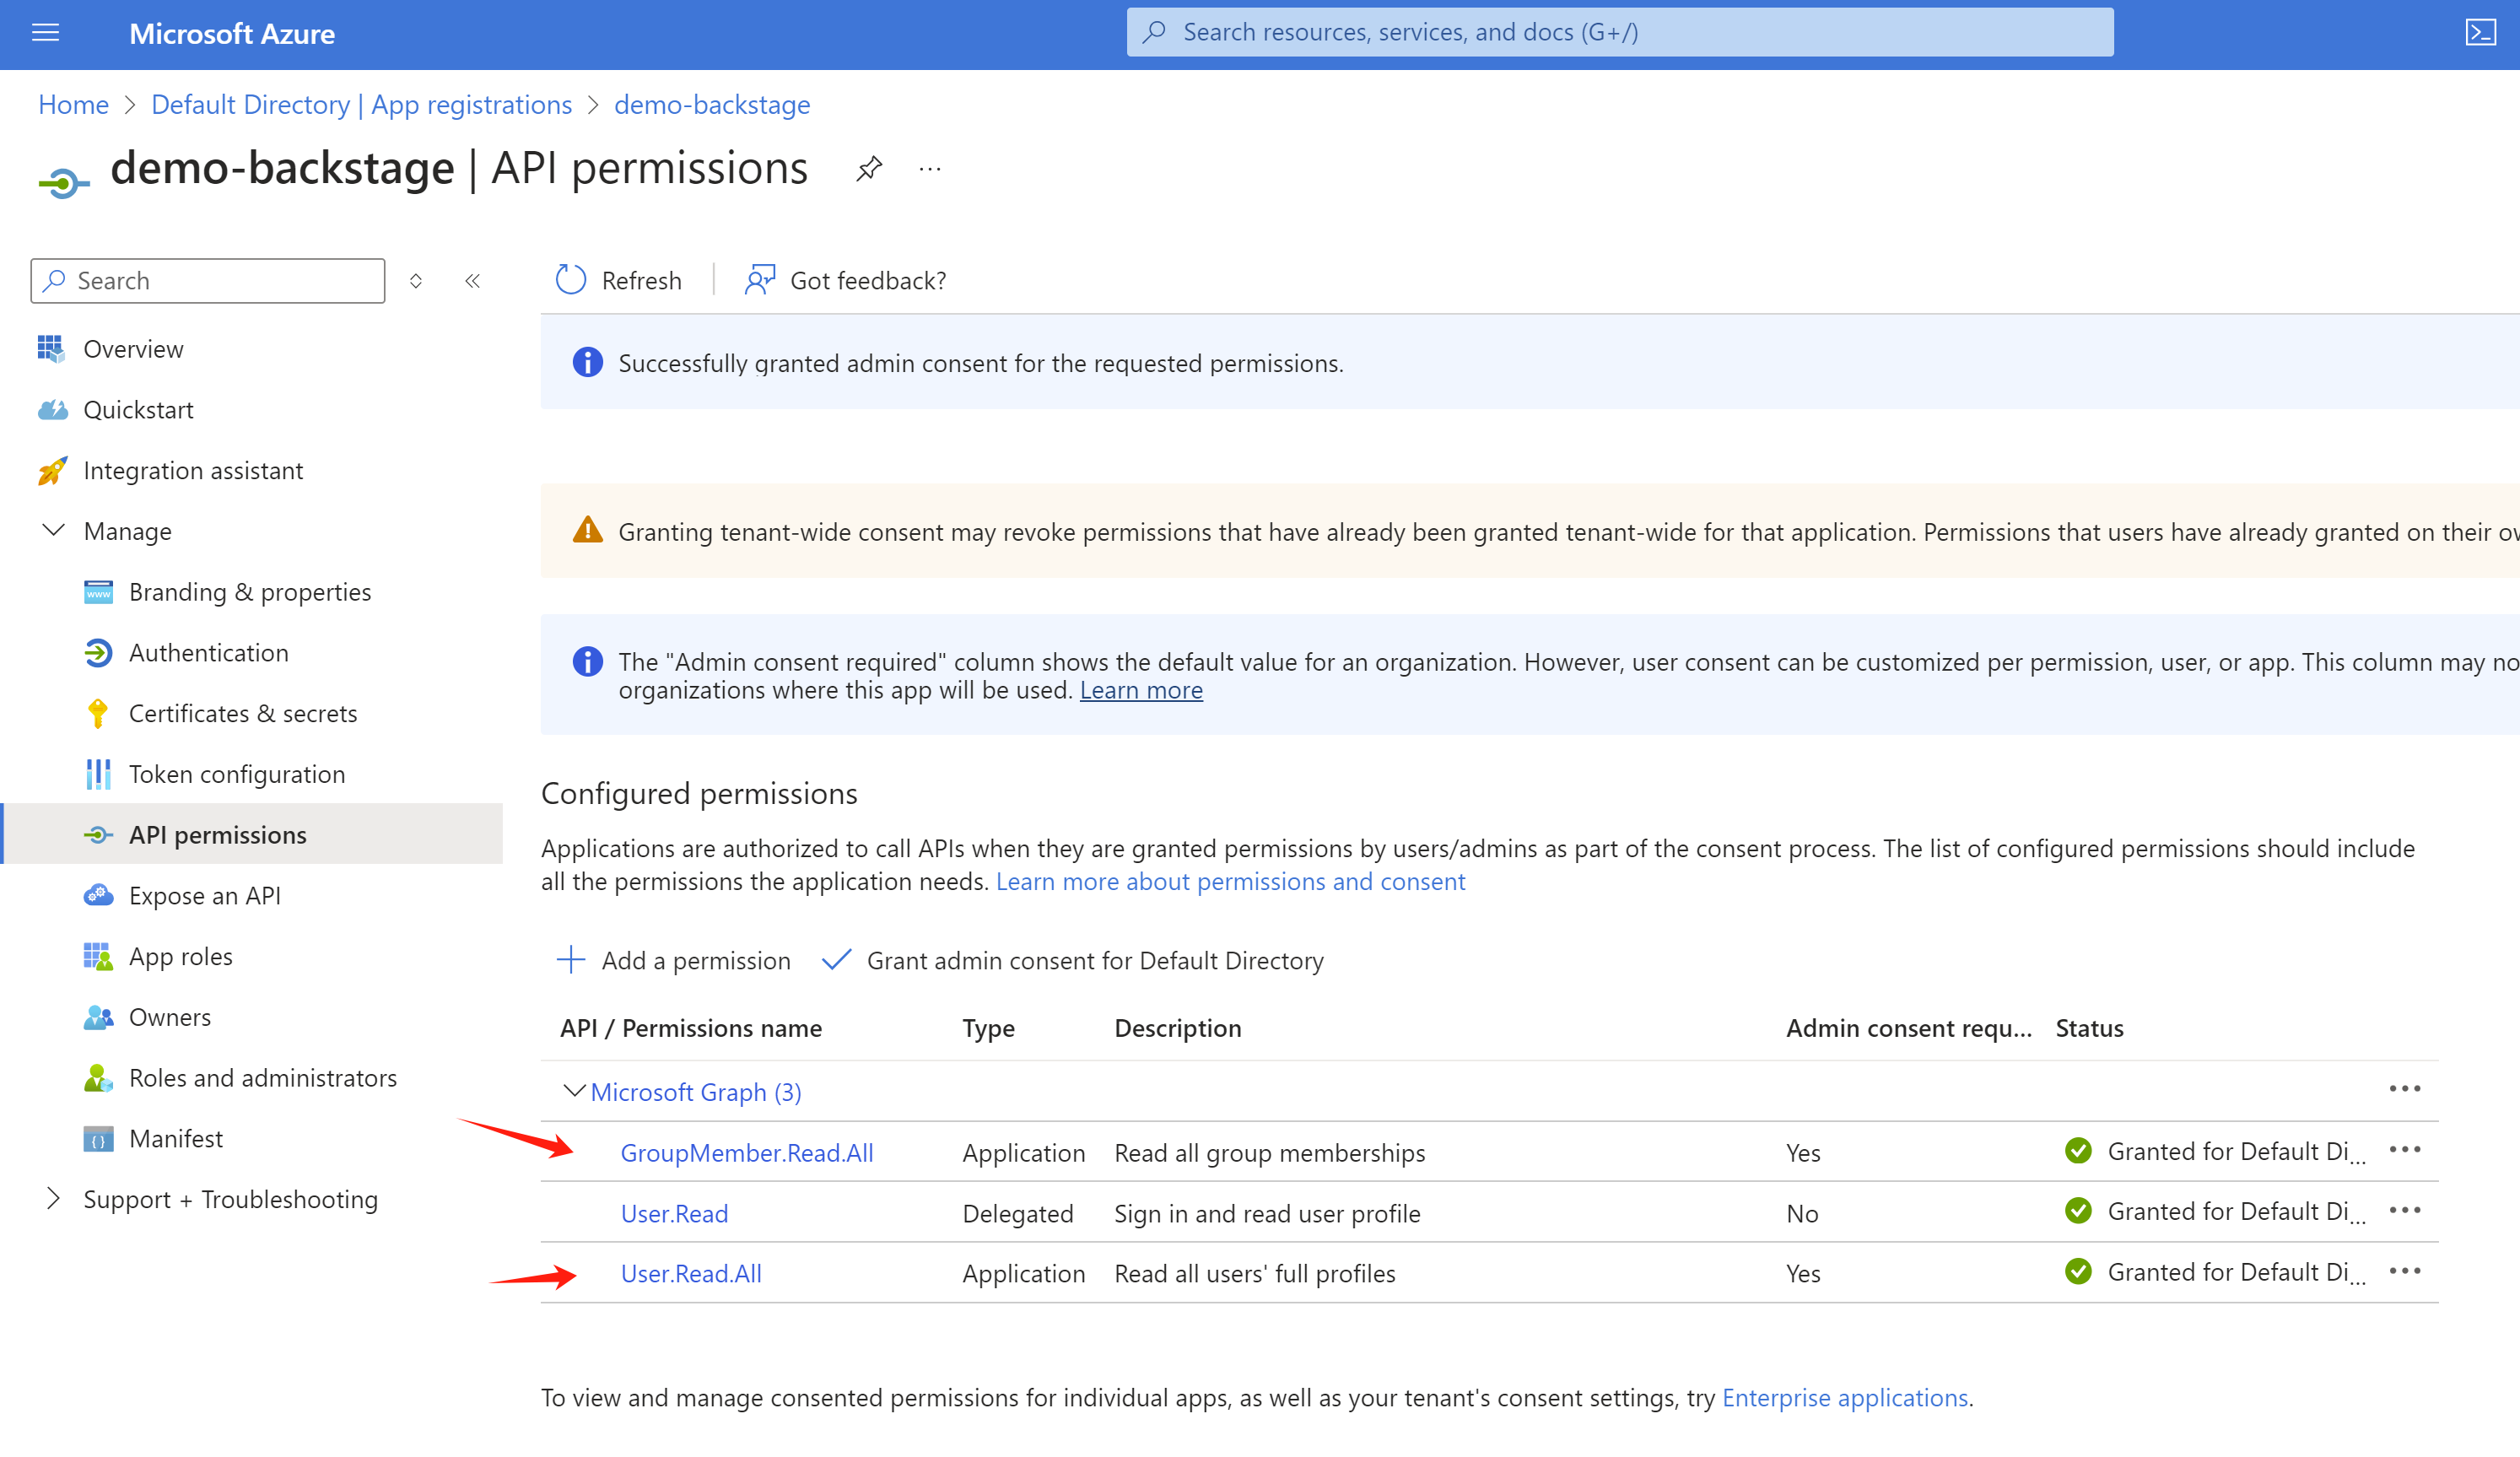Expand Support + Troubleshooting section
Image resolution: width=2520 pixels, height=1457 pixels.
click(54, 1198)
